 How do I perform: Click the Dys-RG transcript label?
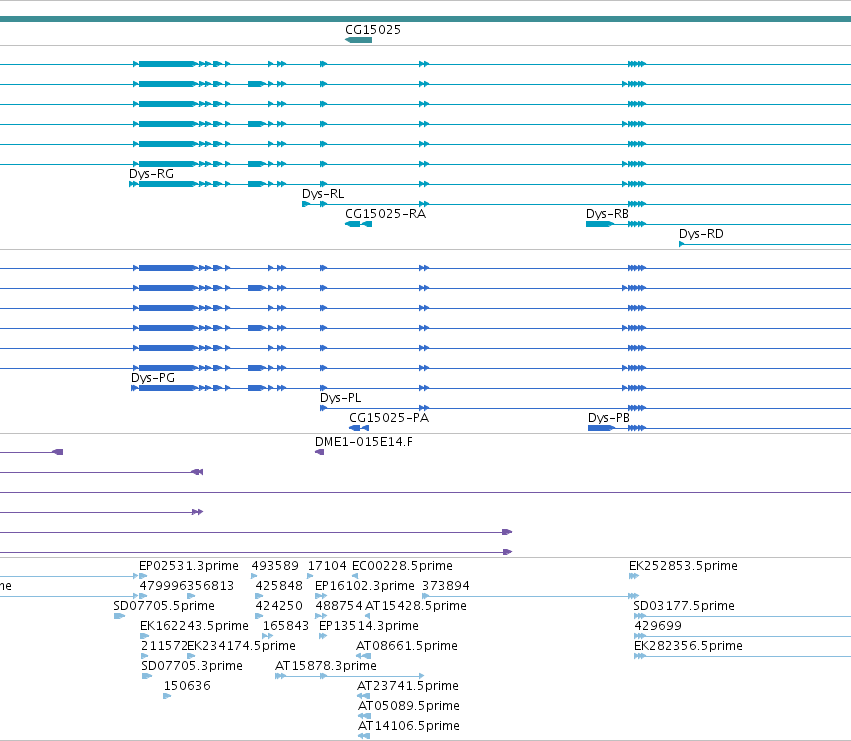point(151,174)
